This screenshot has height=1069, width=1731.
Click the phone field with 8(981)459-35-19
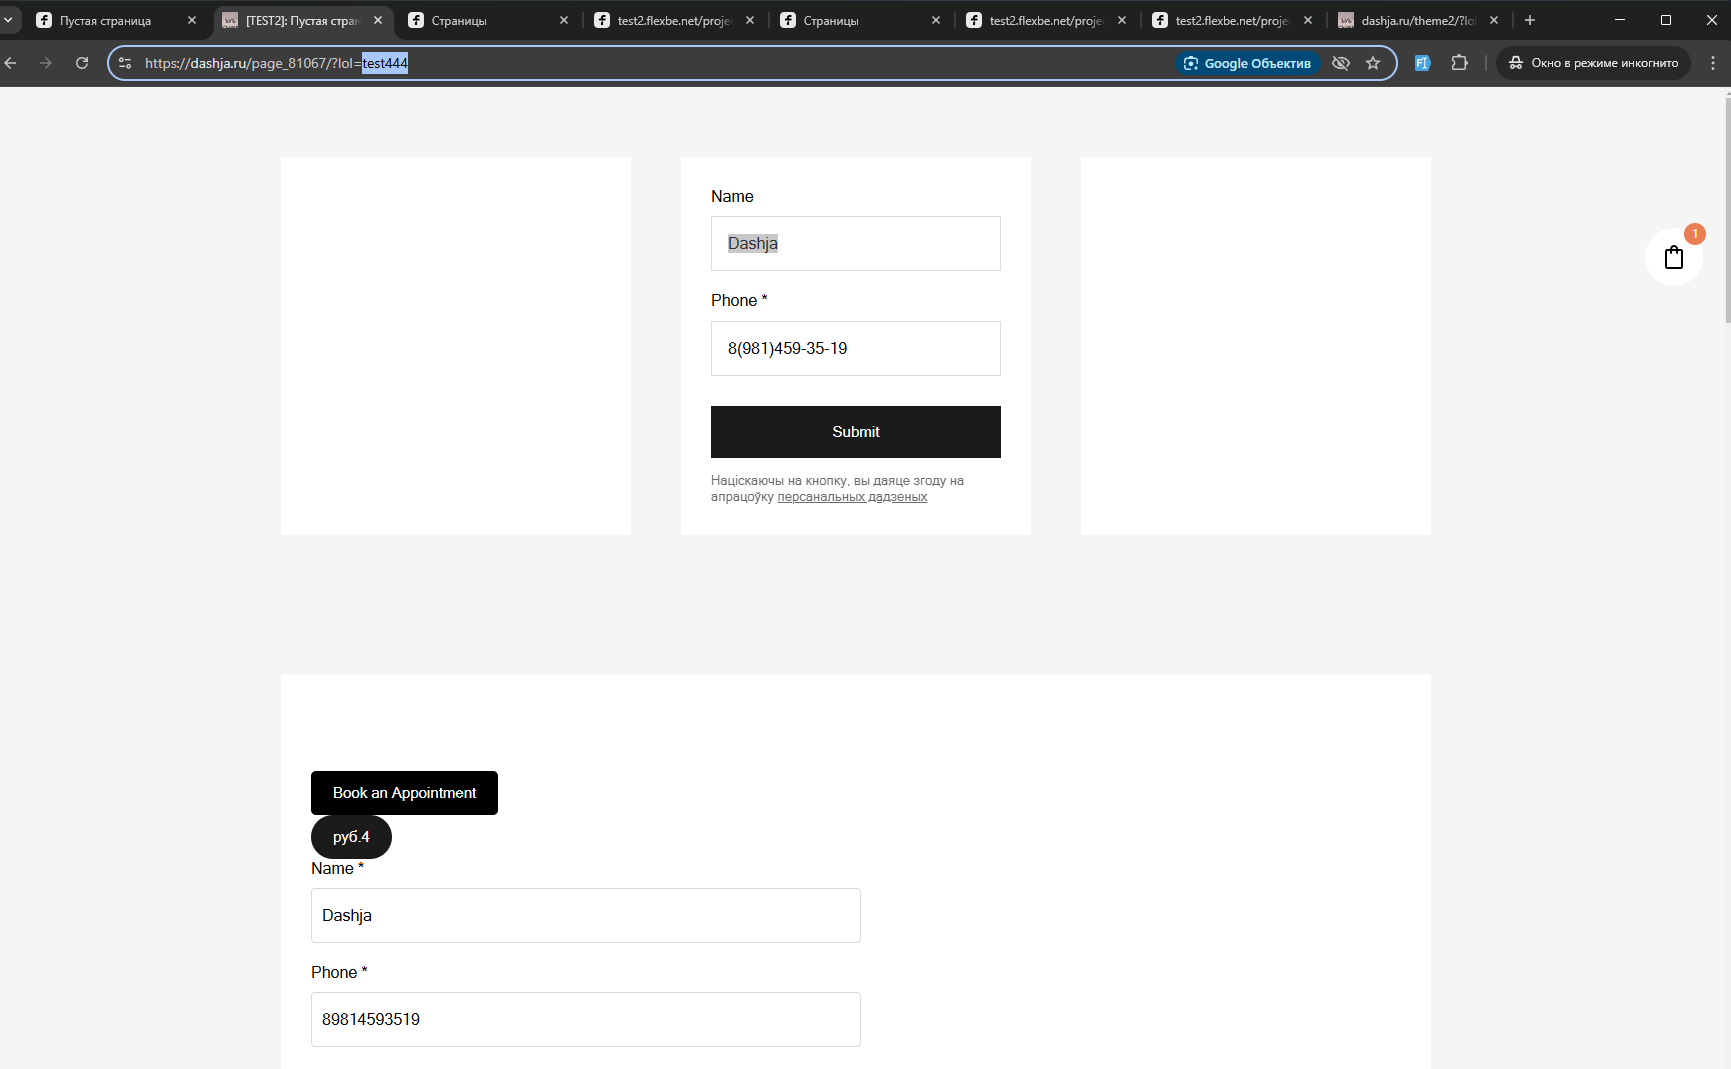coord(855,348)
